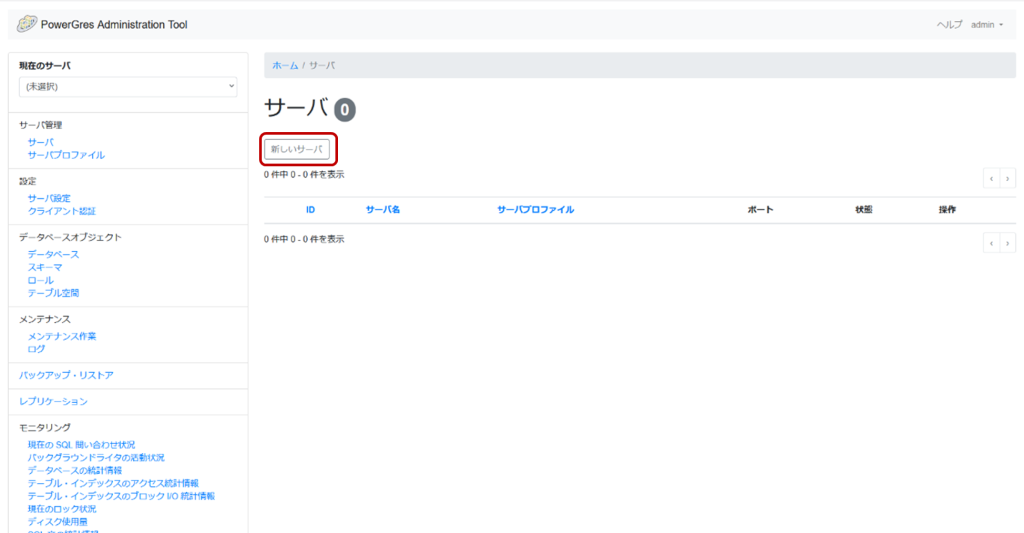This screenshot has width=1024, height=533.
Task: Open レプリケーション section
Action: click(53, 402)
